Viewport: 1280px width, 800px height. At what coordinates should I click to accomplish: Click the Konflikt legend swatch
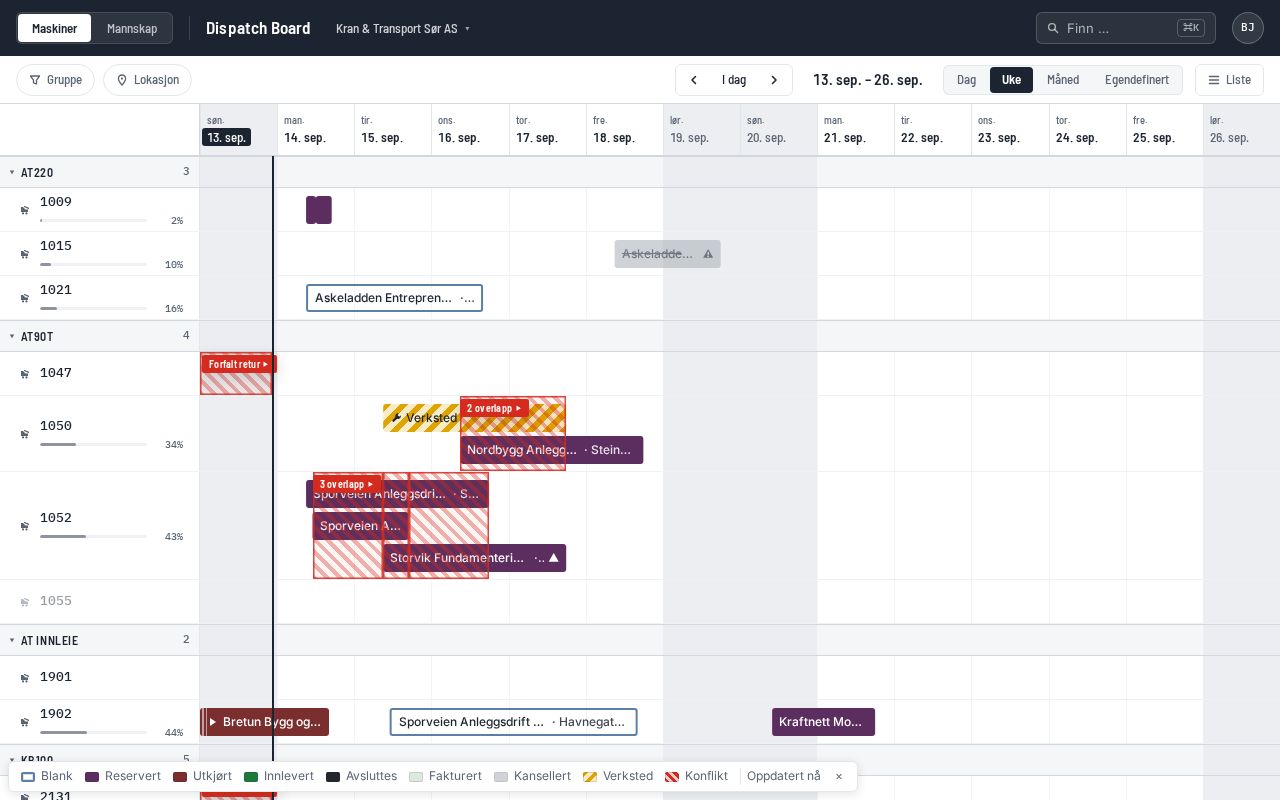pos(672,776)
